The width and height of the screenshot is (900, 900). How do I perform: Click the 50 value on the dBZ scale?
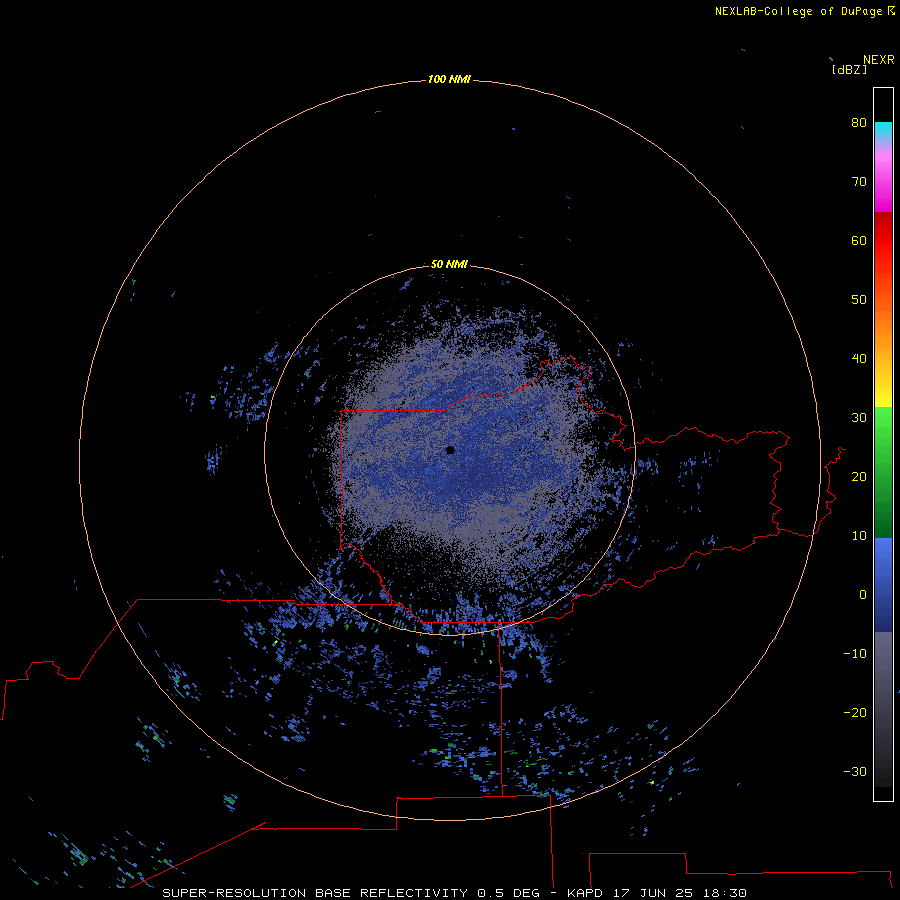(x=859, y=300)
